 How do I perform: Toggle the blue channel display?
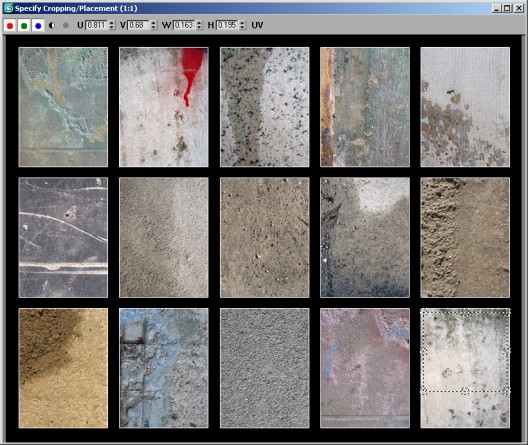38,26
